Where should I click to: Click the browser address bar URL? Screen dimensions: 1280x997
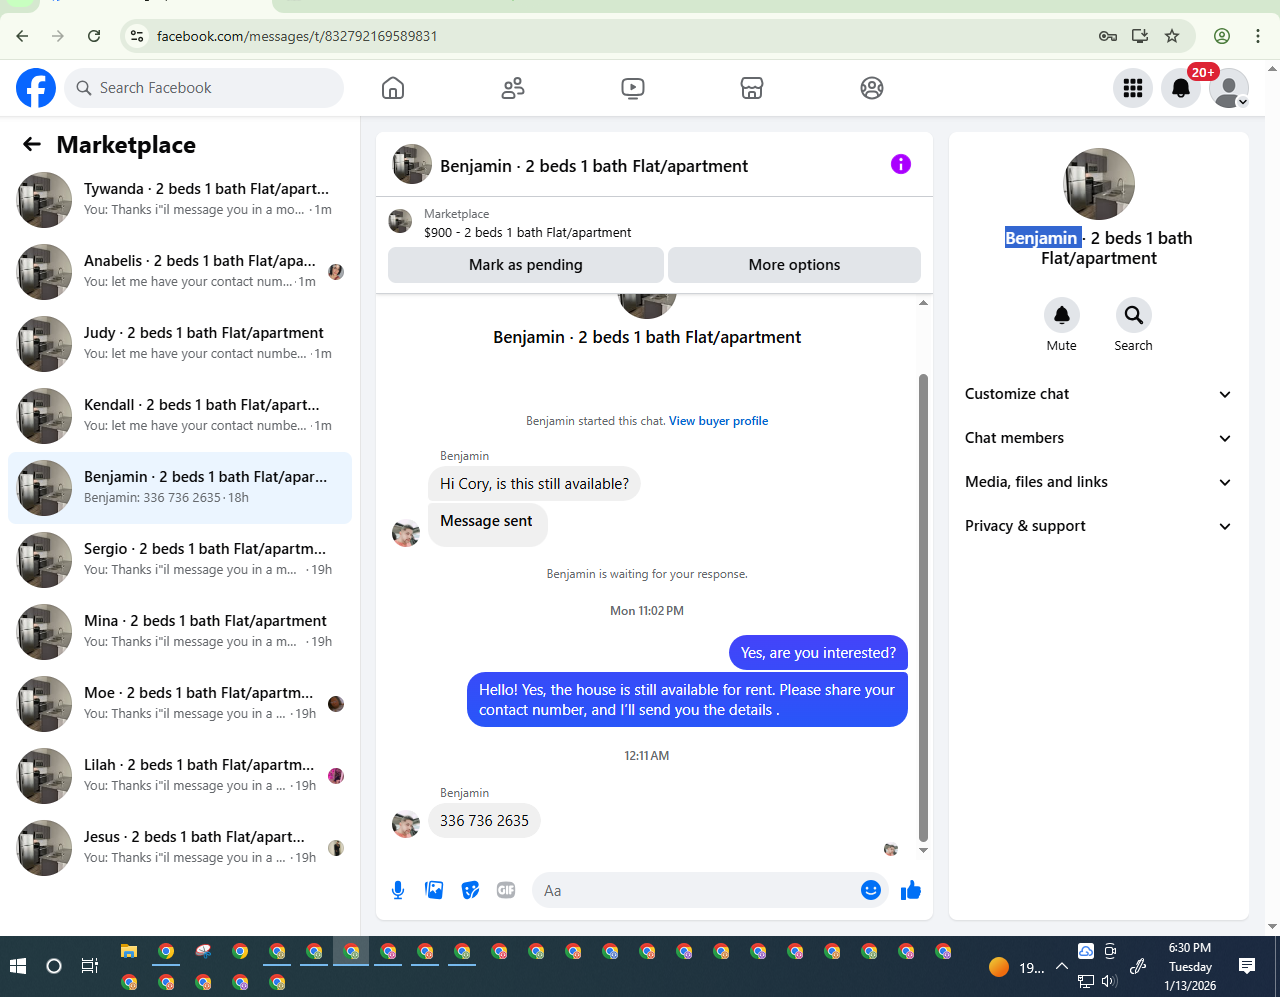(297, 36)
